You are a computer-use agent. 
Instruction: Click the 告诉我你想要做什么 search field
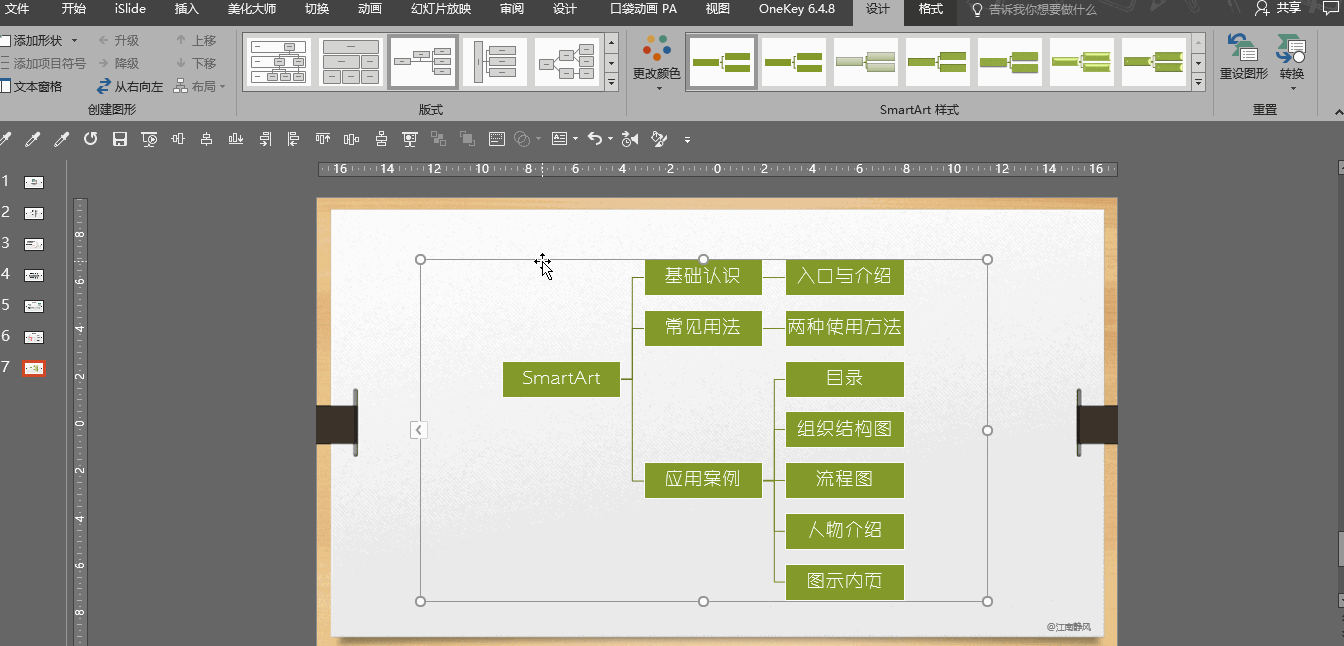1042,9
